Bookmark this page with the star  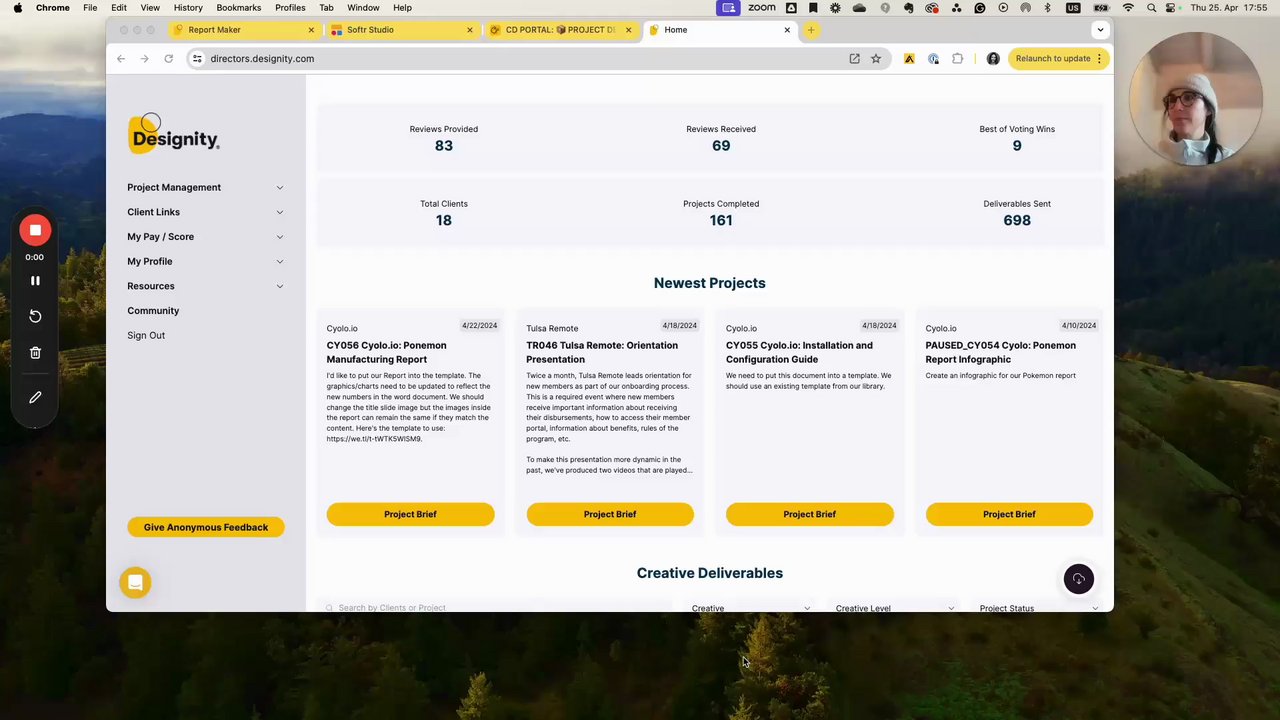876,59
